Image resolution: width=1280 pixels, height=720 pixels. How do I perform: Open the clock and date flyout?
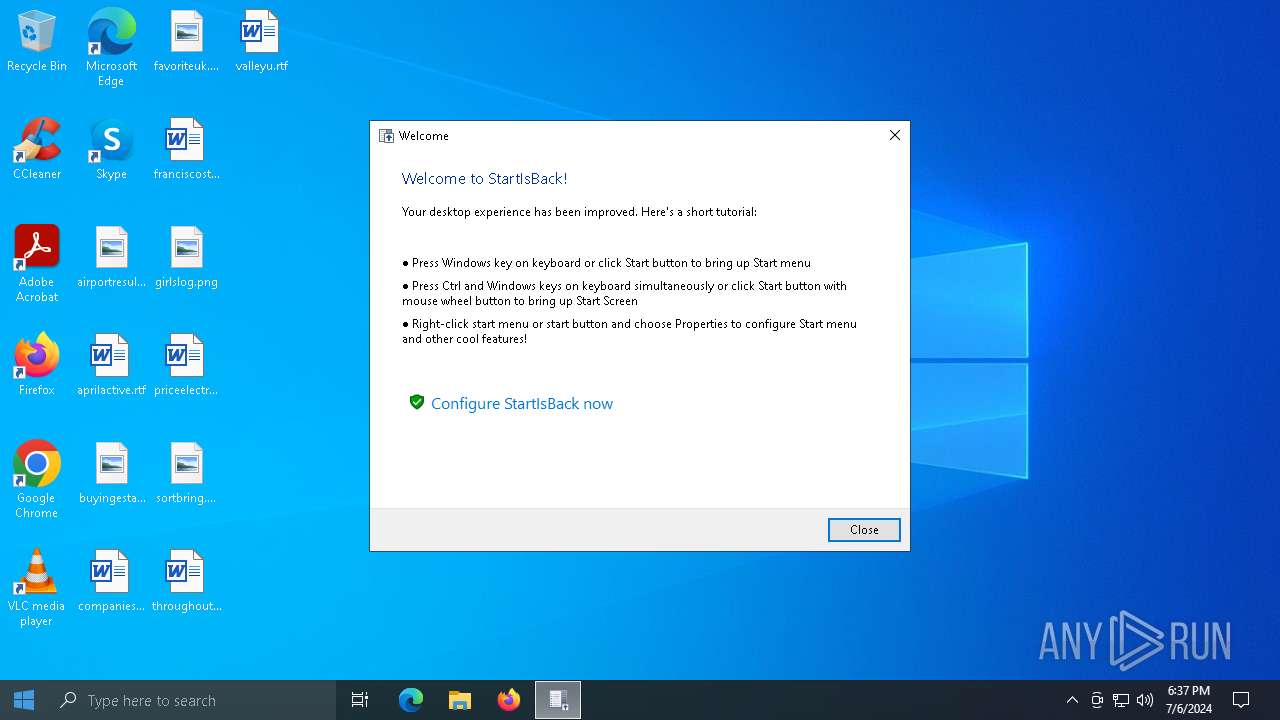1189,700
